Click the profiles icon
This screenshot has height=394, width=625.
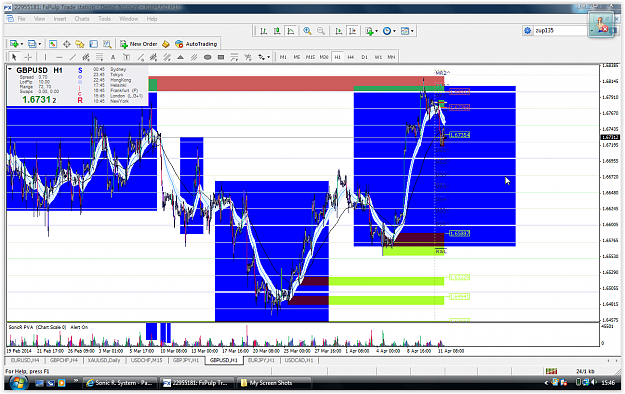32,44
